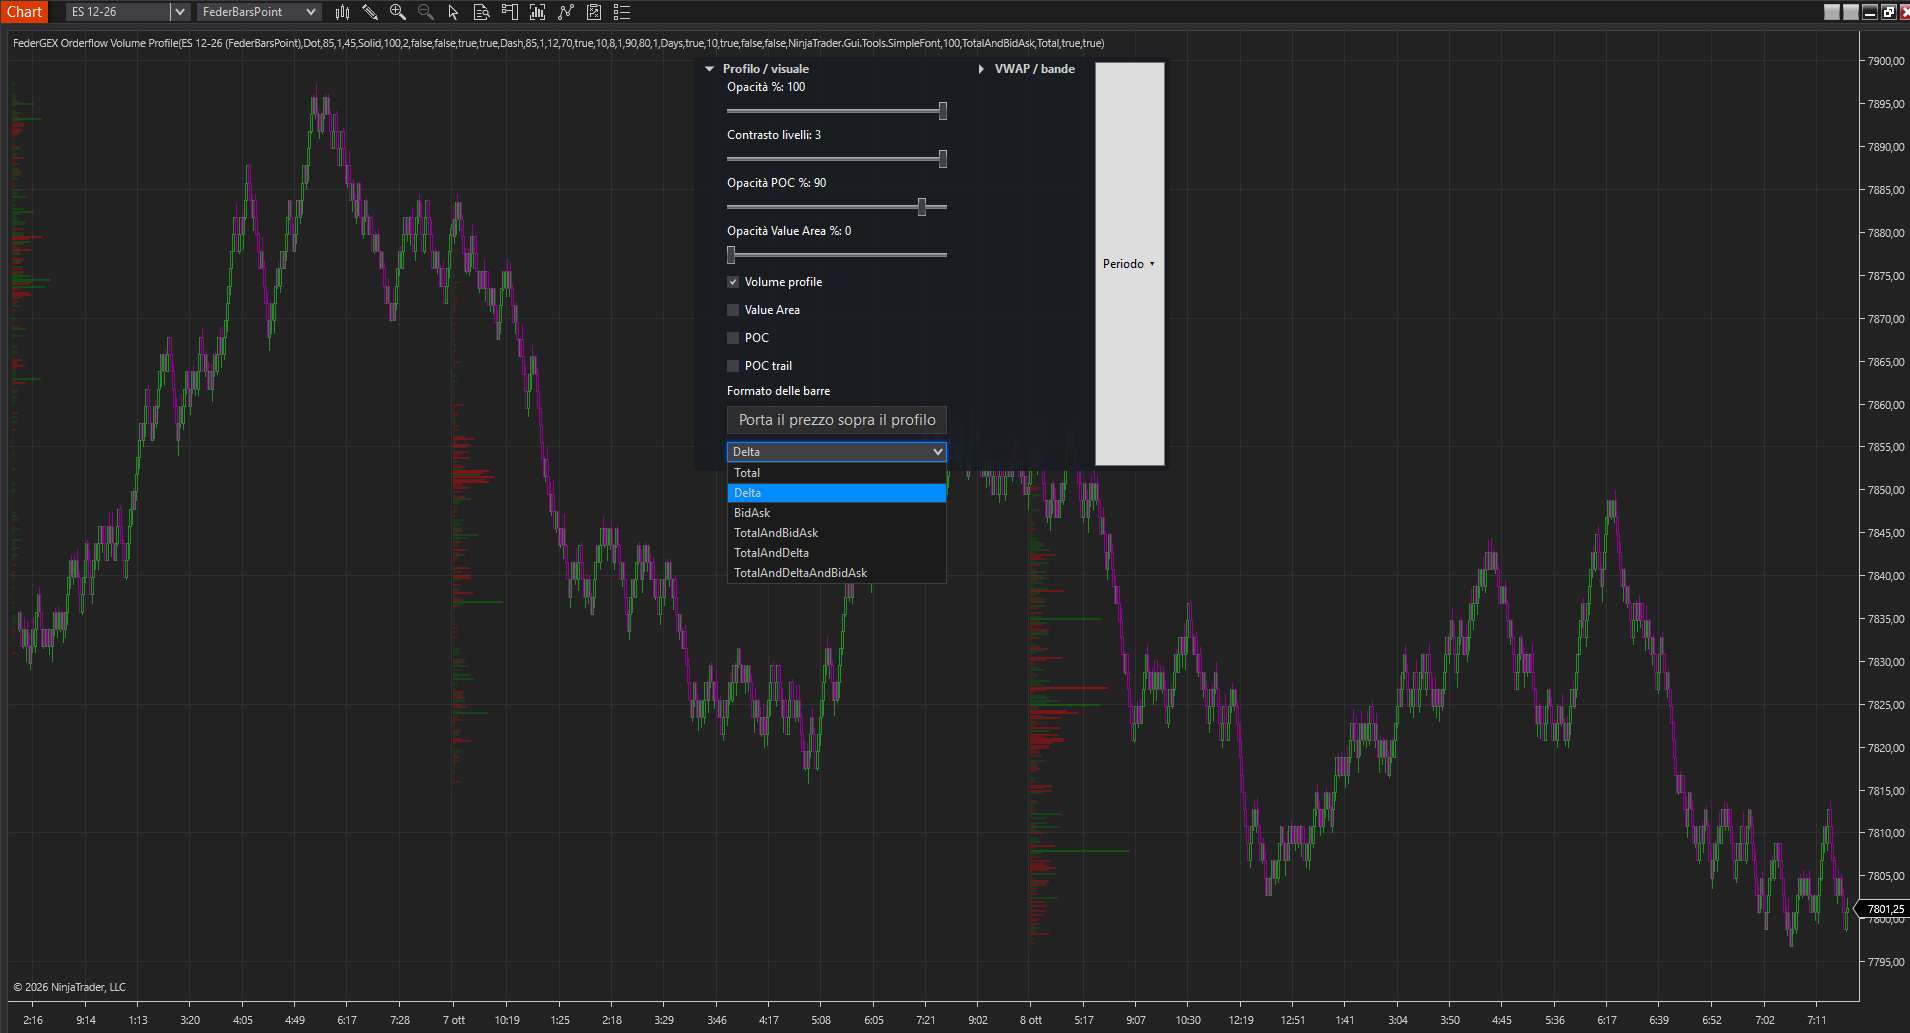Open the strategies icon in toolbar
The image size is (1910, 1033).
point(593,12)
